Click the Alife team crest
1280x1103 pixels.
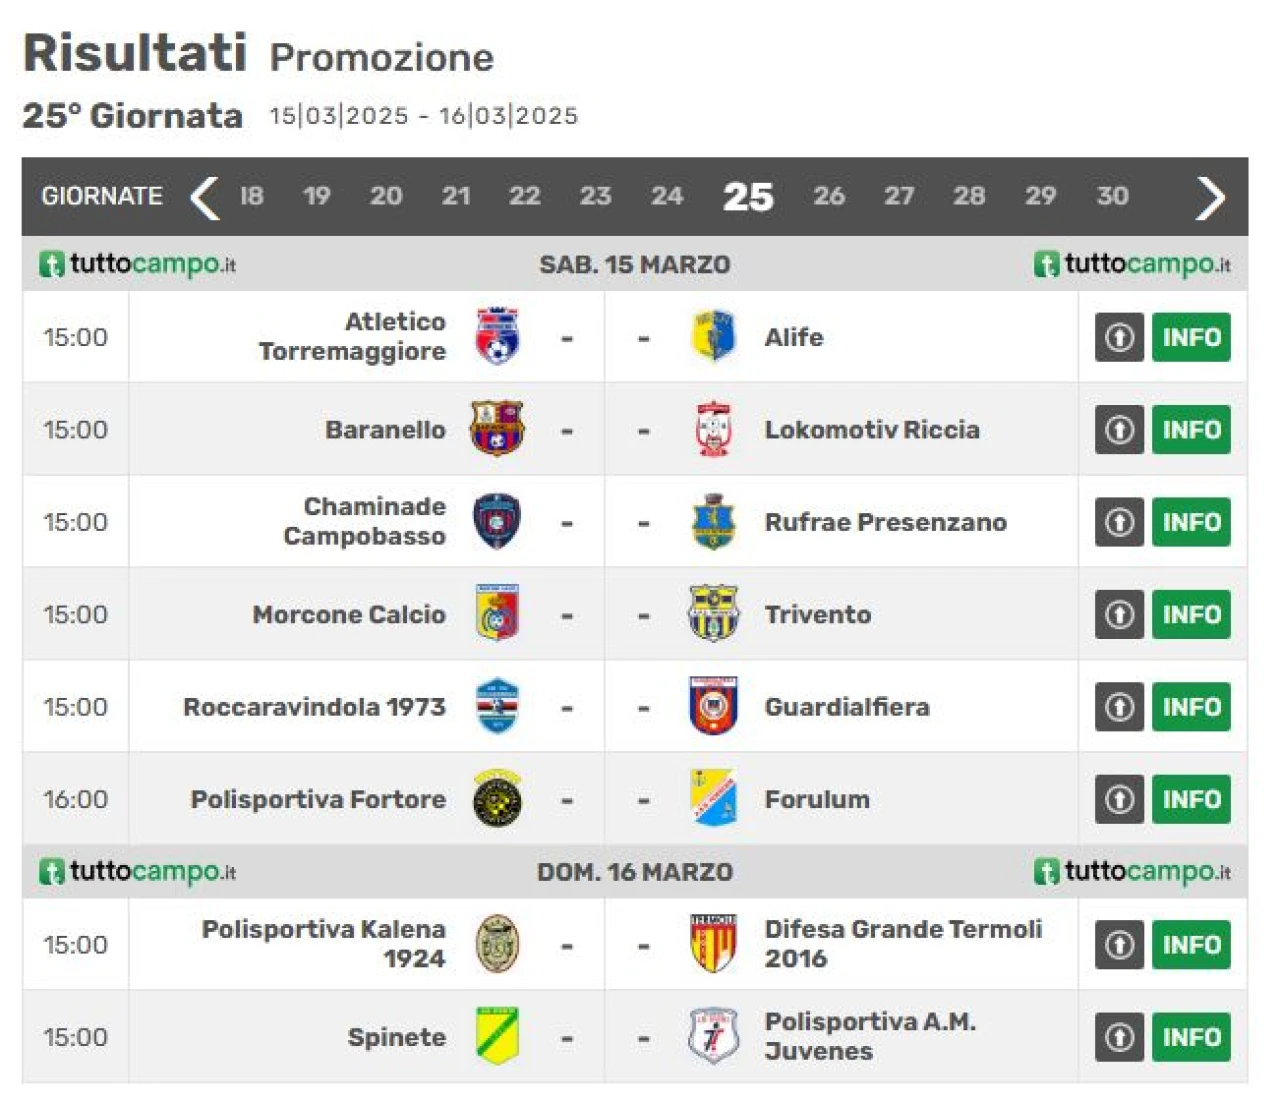[713, 336]
